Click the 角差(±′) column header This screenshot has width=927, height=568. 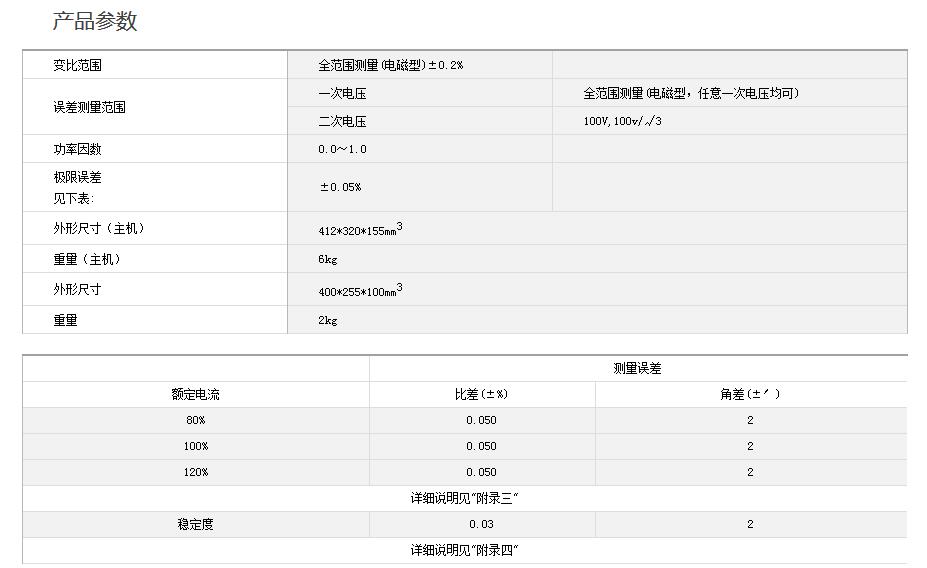(750, 394)
